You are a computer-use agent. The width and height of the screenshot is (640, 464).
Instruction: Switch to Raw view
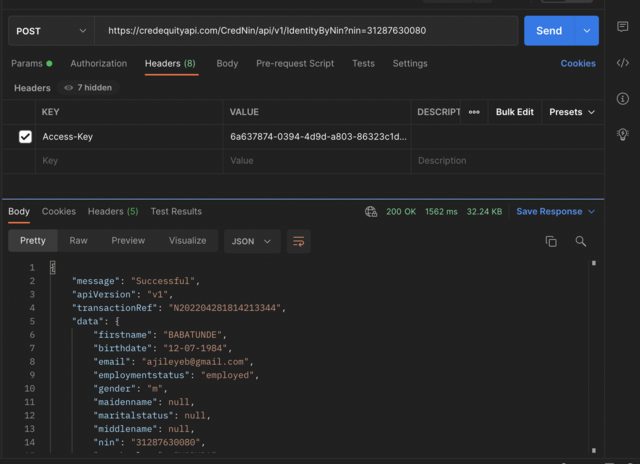tap(78, 241)
